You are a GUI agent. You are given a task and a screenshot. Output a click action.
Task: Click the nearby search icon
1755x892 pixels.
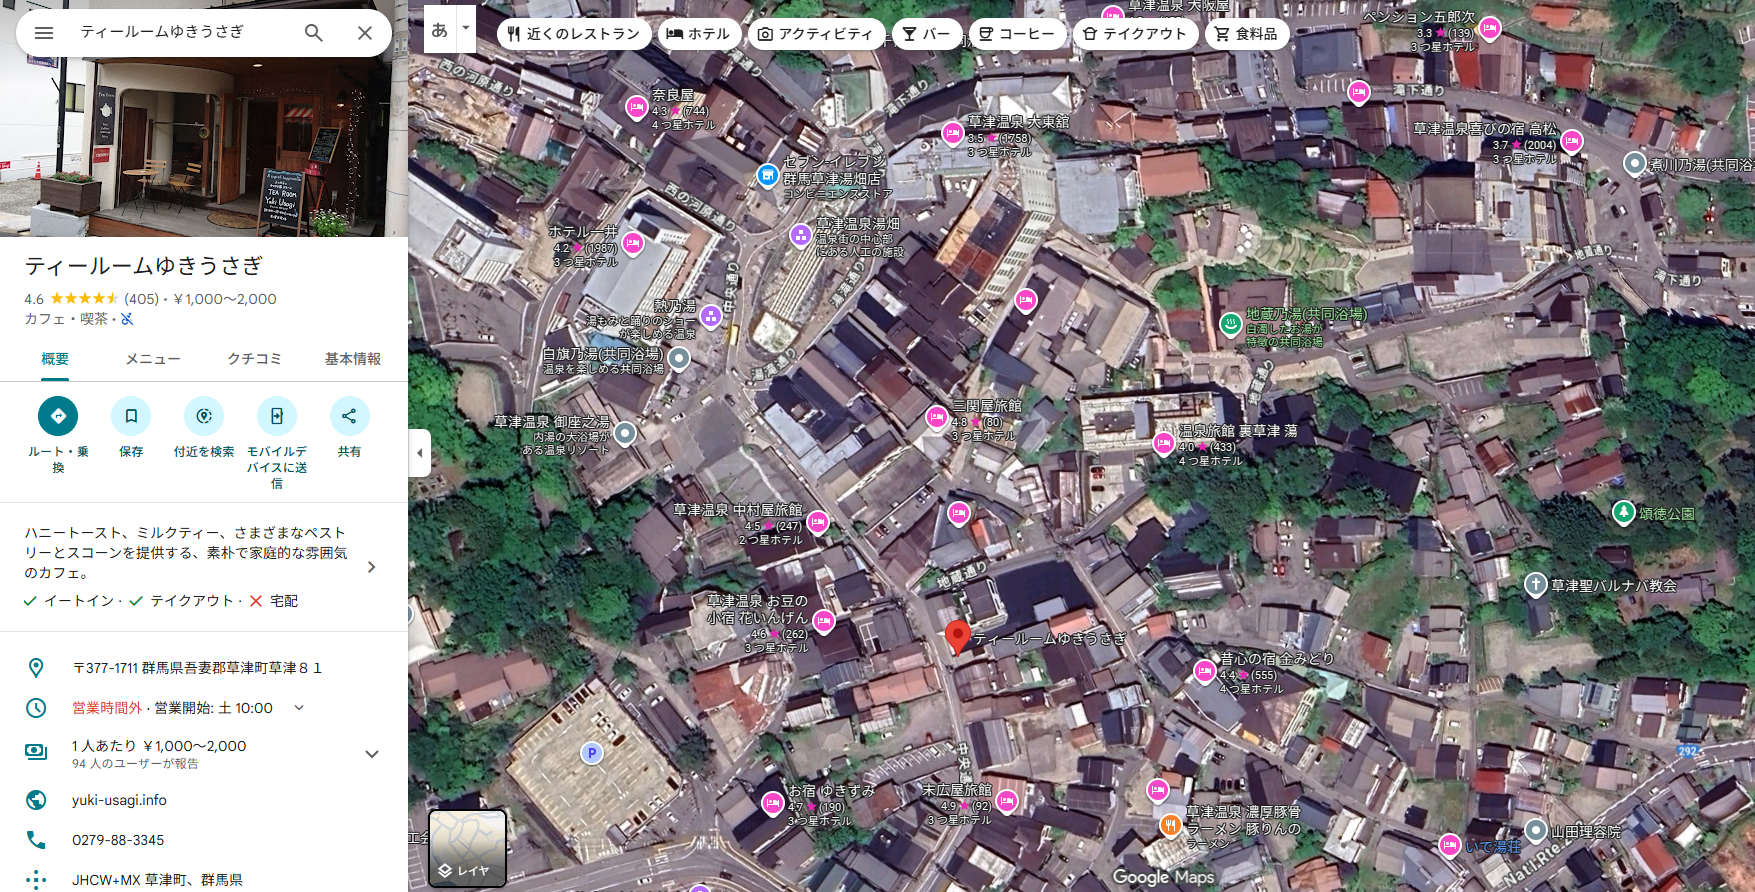(204, 416)
